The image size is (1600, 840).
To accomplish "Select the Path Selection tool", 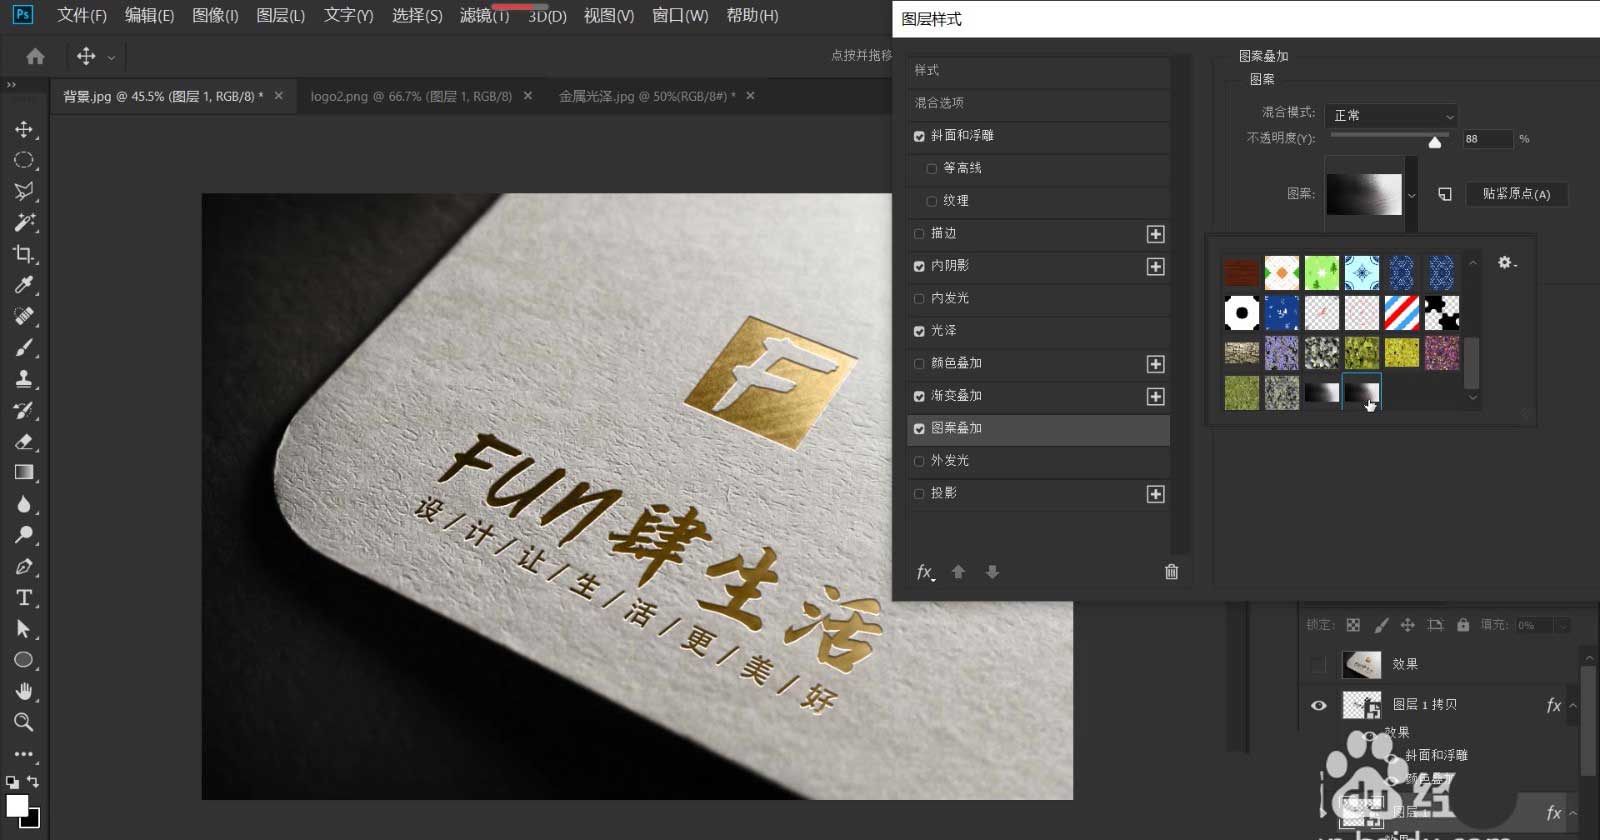I will click(24, 629).
